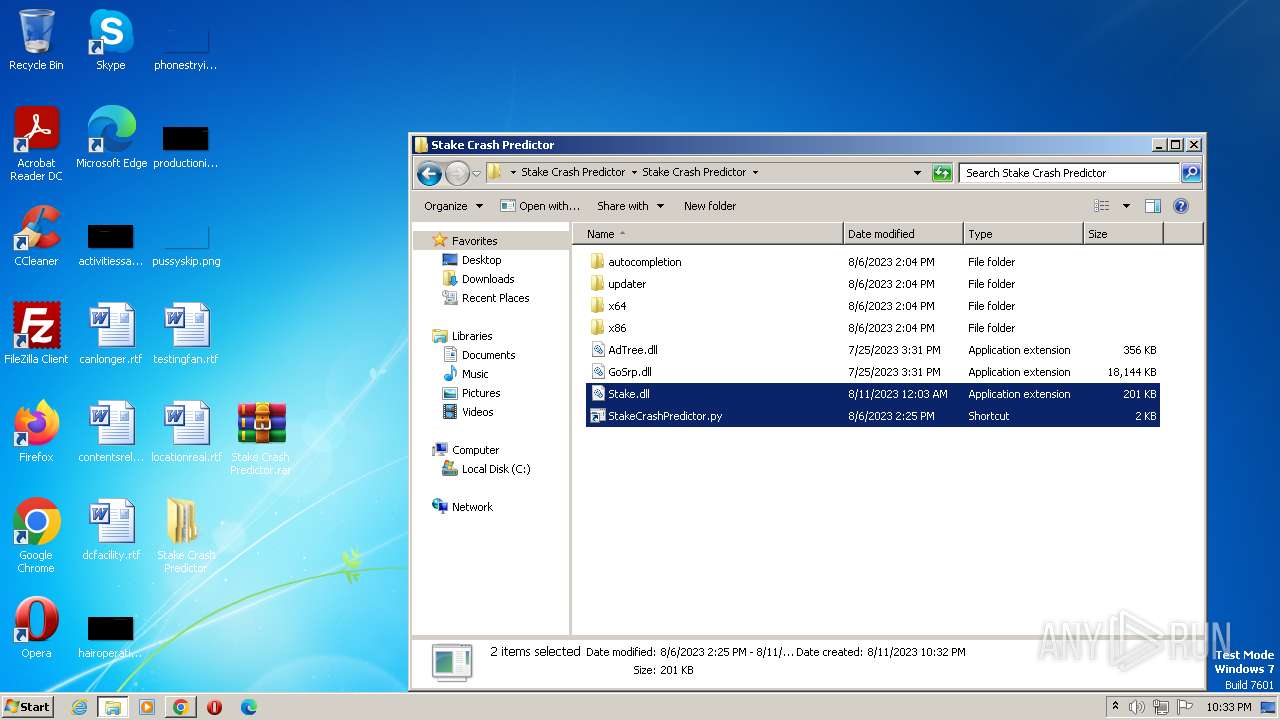Open Internet Explorer from taskbar
Viewport: 1280px width, 720px height.
point(79,707)
